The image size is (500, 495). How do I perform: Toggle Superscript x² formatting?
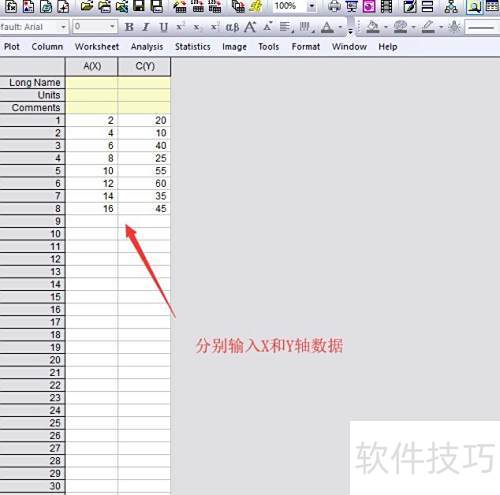point(180,27)
